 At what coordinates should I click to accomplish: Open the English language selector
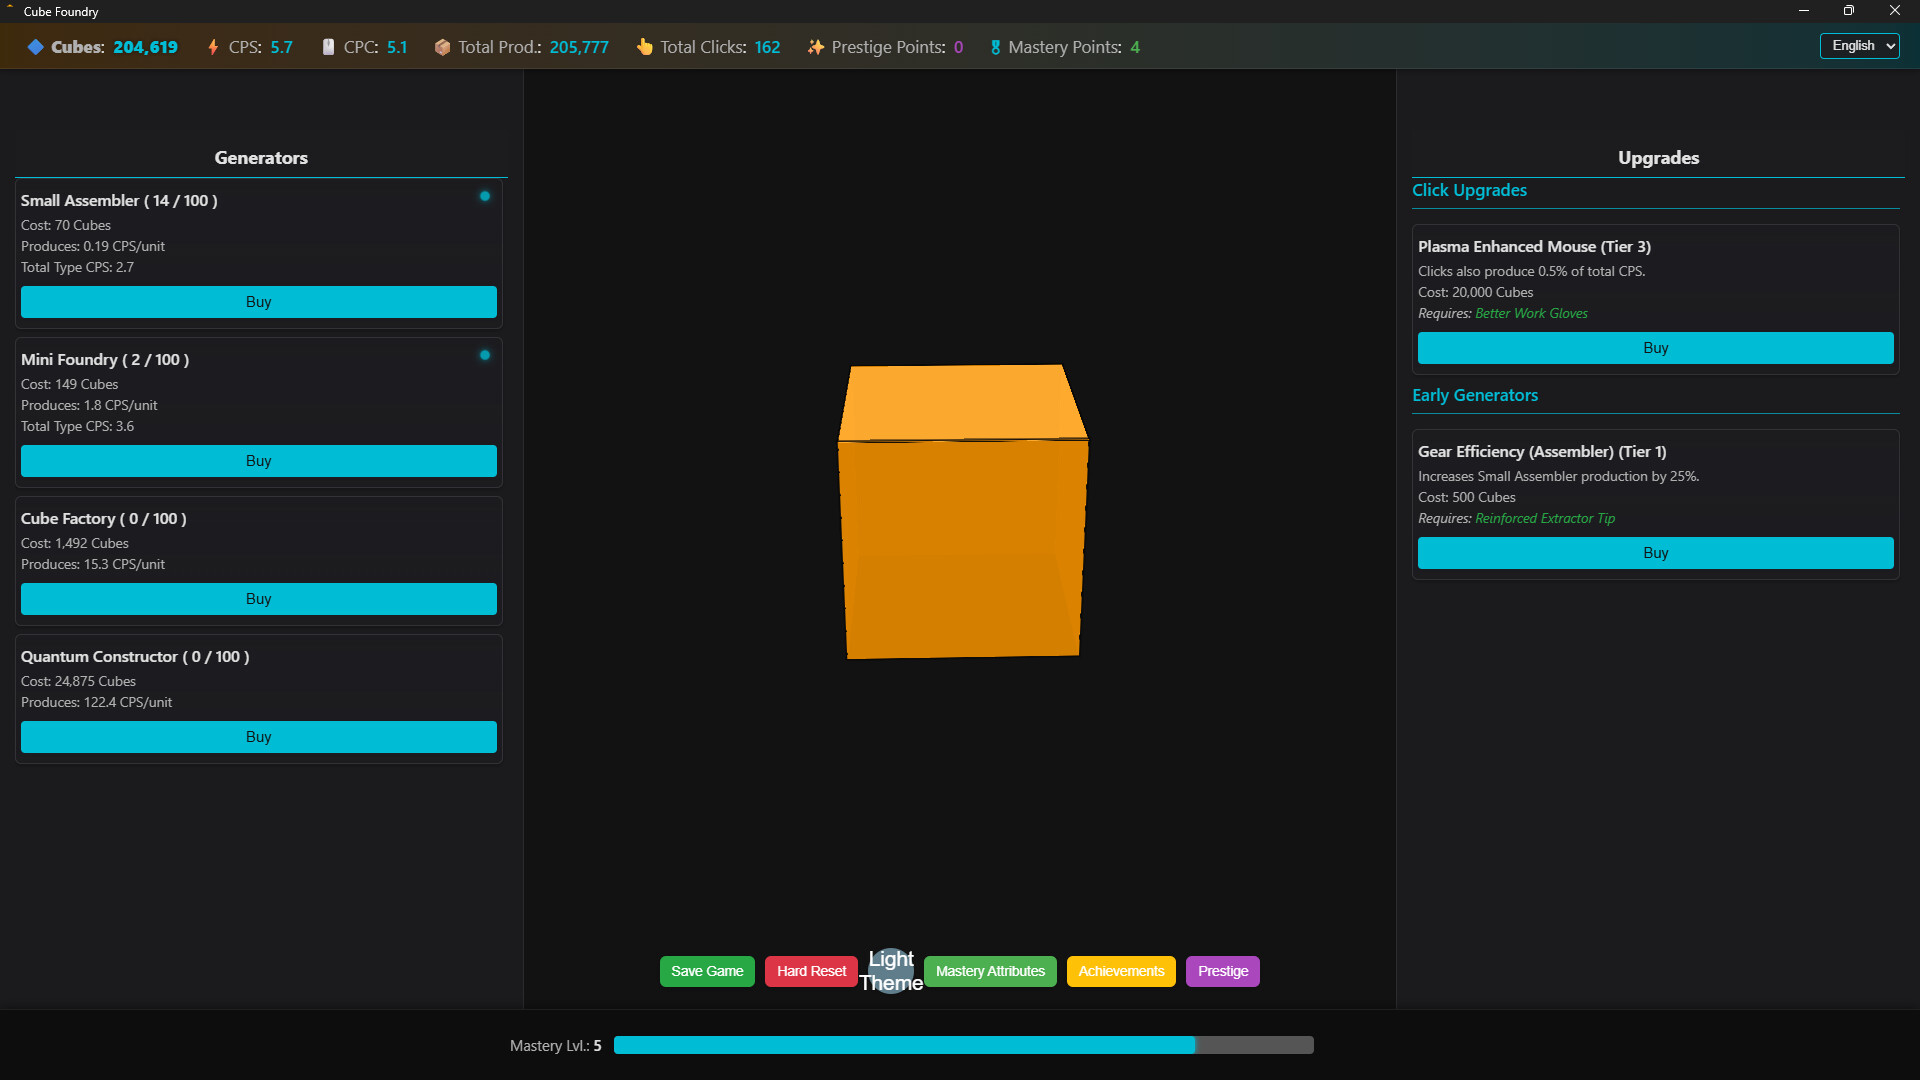[x=1859, y=45]
